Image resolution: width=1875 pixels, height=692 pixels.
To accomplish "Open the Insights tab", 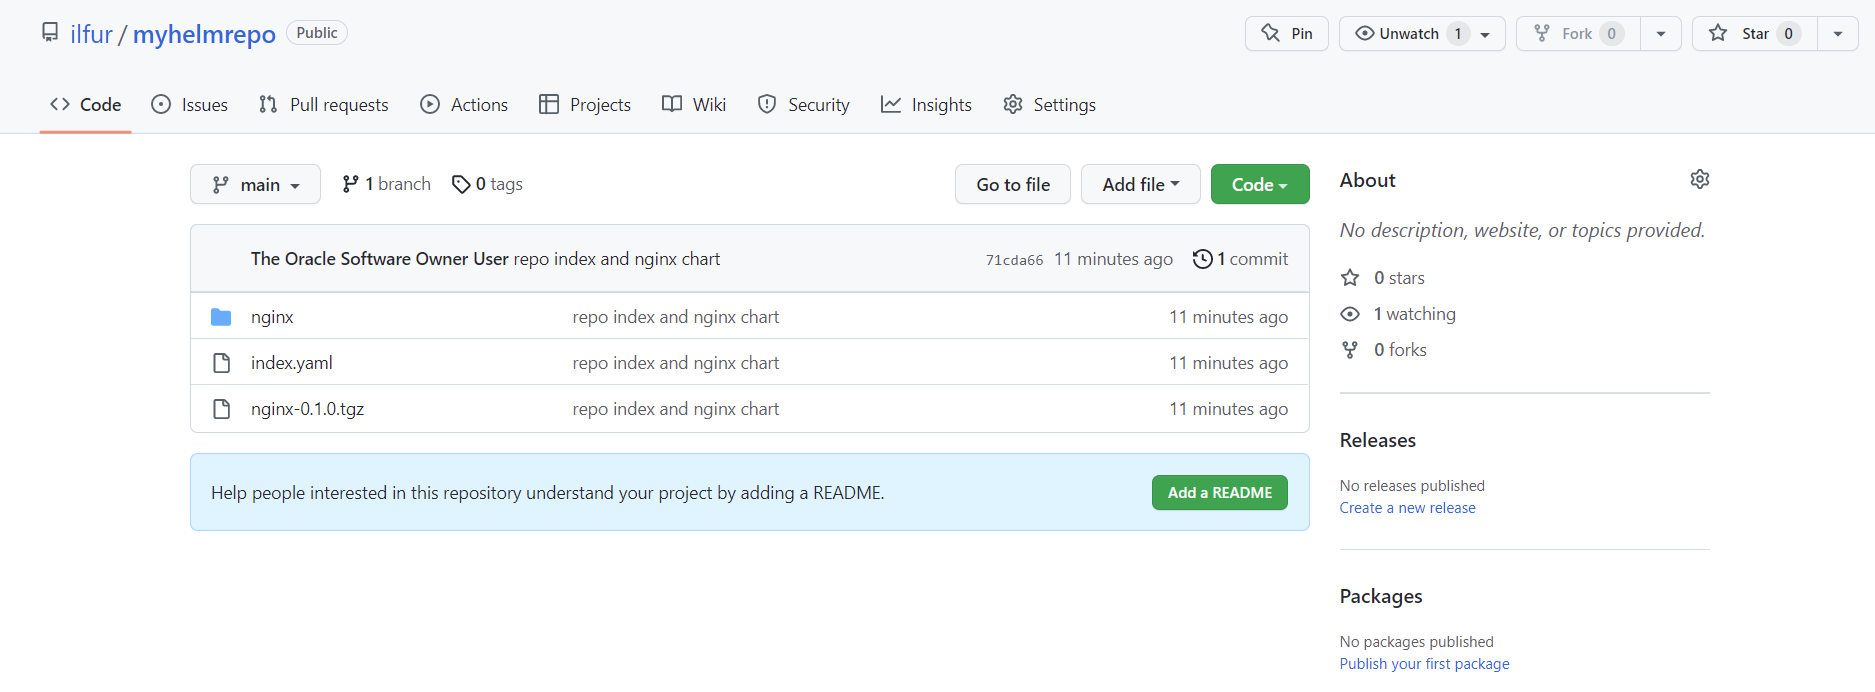I will (926, 104).
